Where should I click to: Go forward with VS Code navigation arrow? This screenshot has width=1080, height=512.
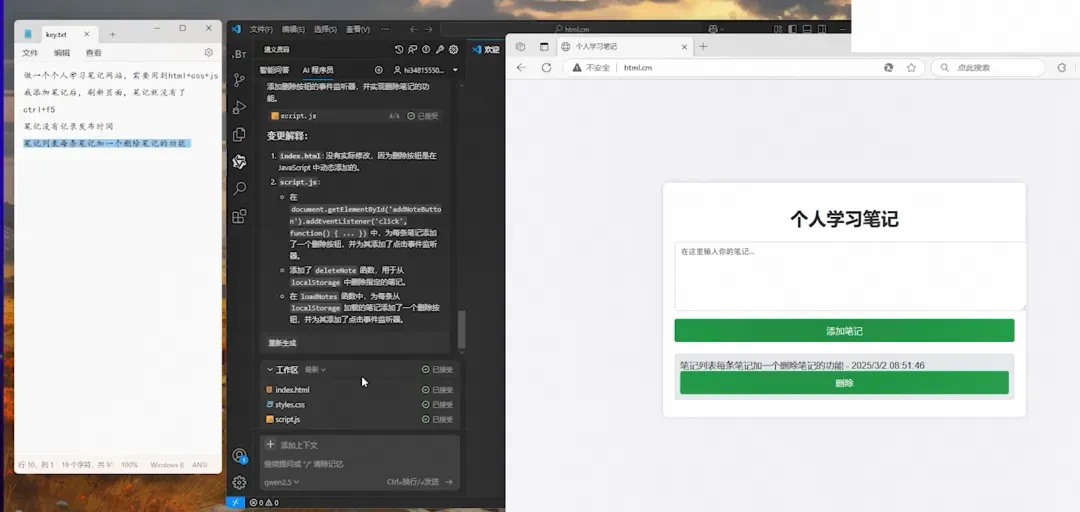(x=428, y=29)
